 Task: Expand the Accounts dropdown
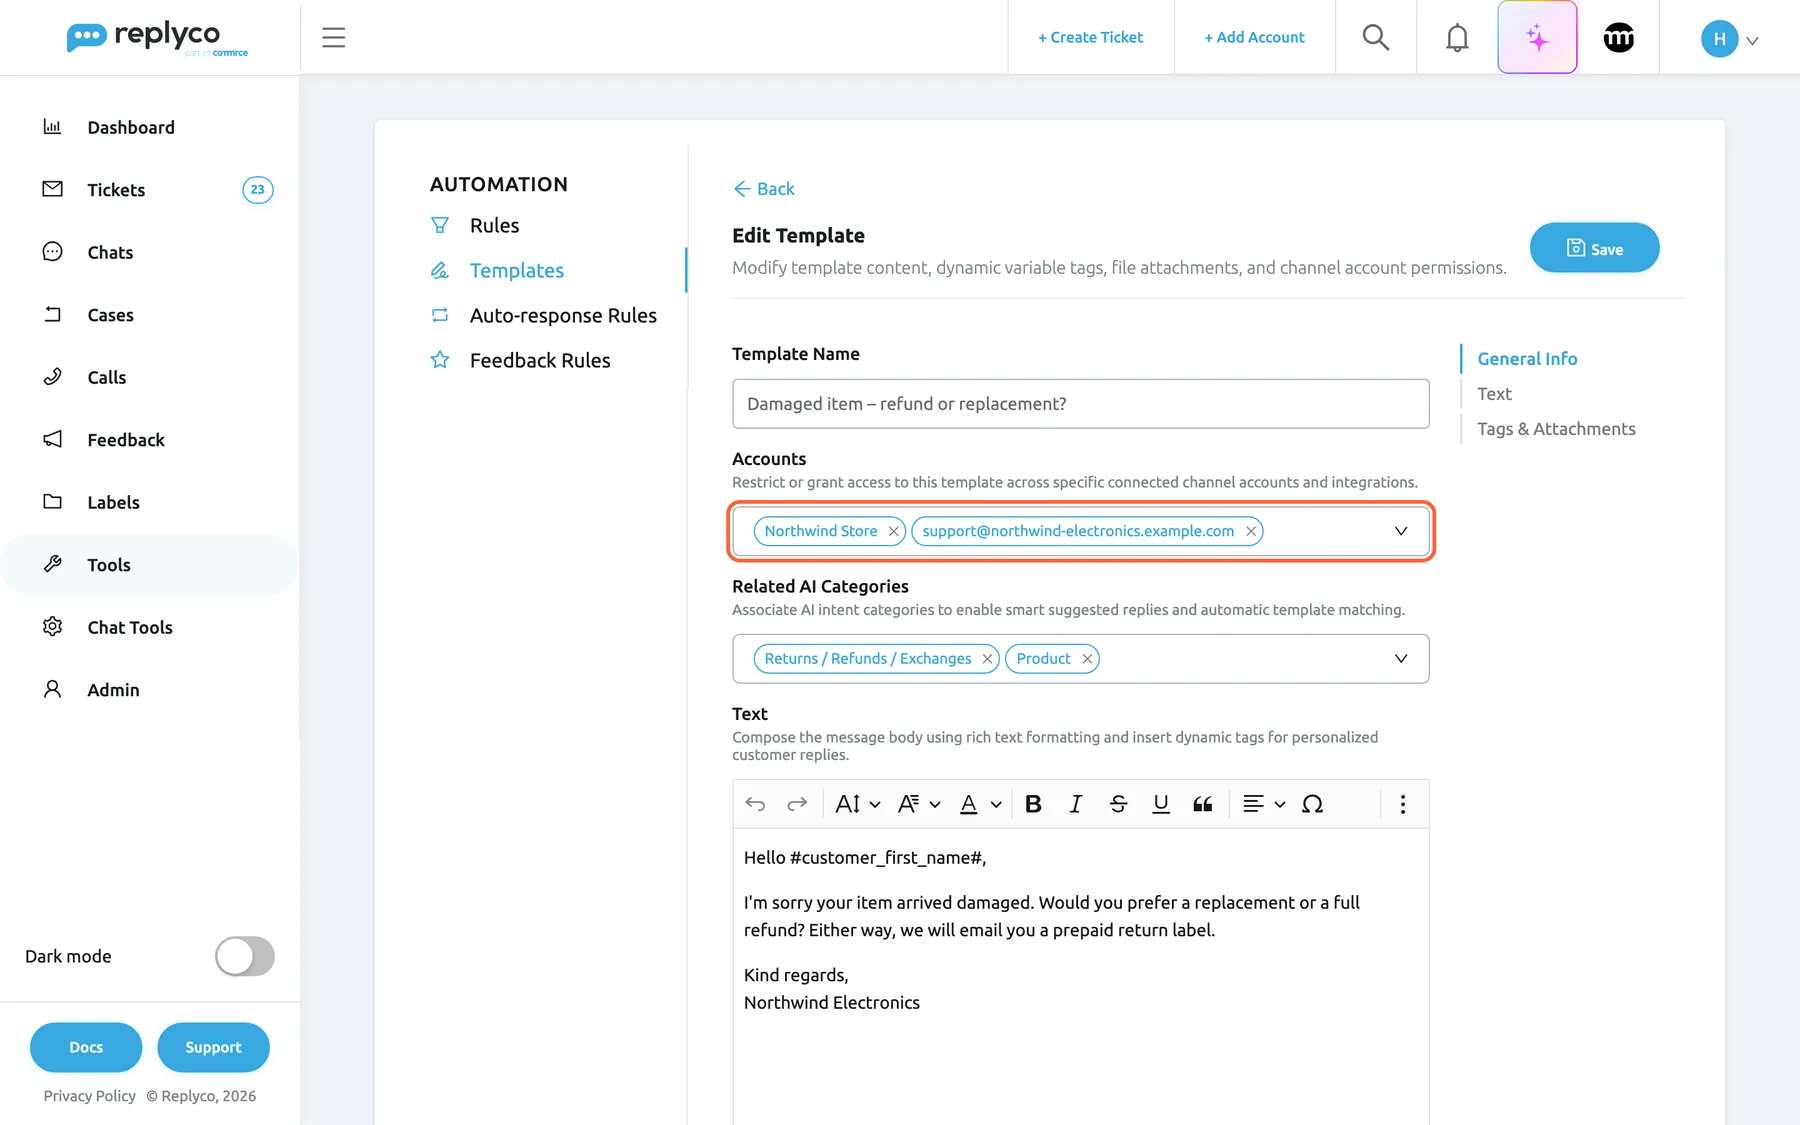tap(1400, 531)
